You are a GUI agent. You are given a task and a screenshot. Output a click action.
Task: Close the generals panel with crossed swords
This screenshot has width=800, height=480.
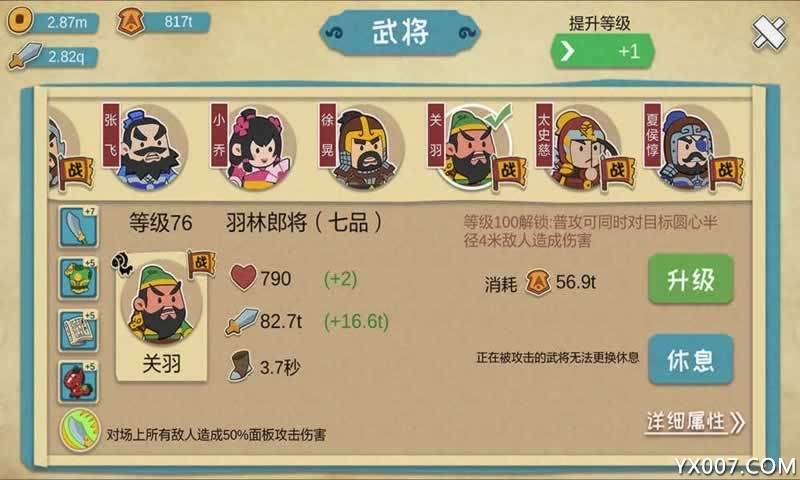click(768, 33)
